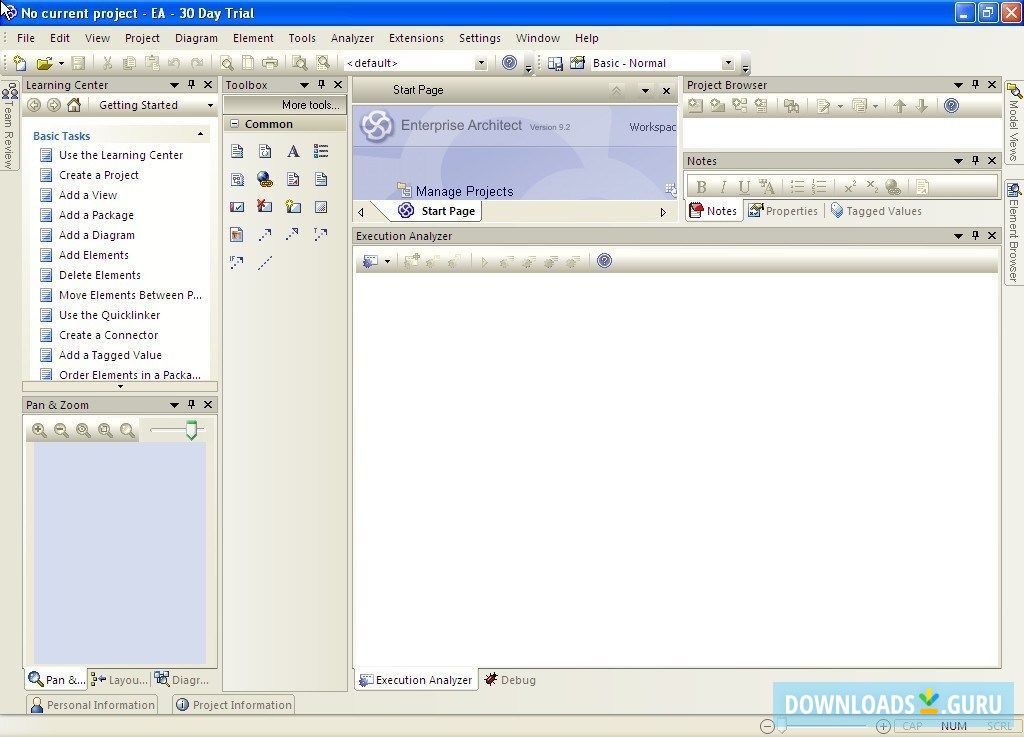The image size is (1024, 737).
Task: Click the status bar zoom slider handle
Action: 782,725
